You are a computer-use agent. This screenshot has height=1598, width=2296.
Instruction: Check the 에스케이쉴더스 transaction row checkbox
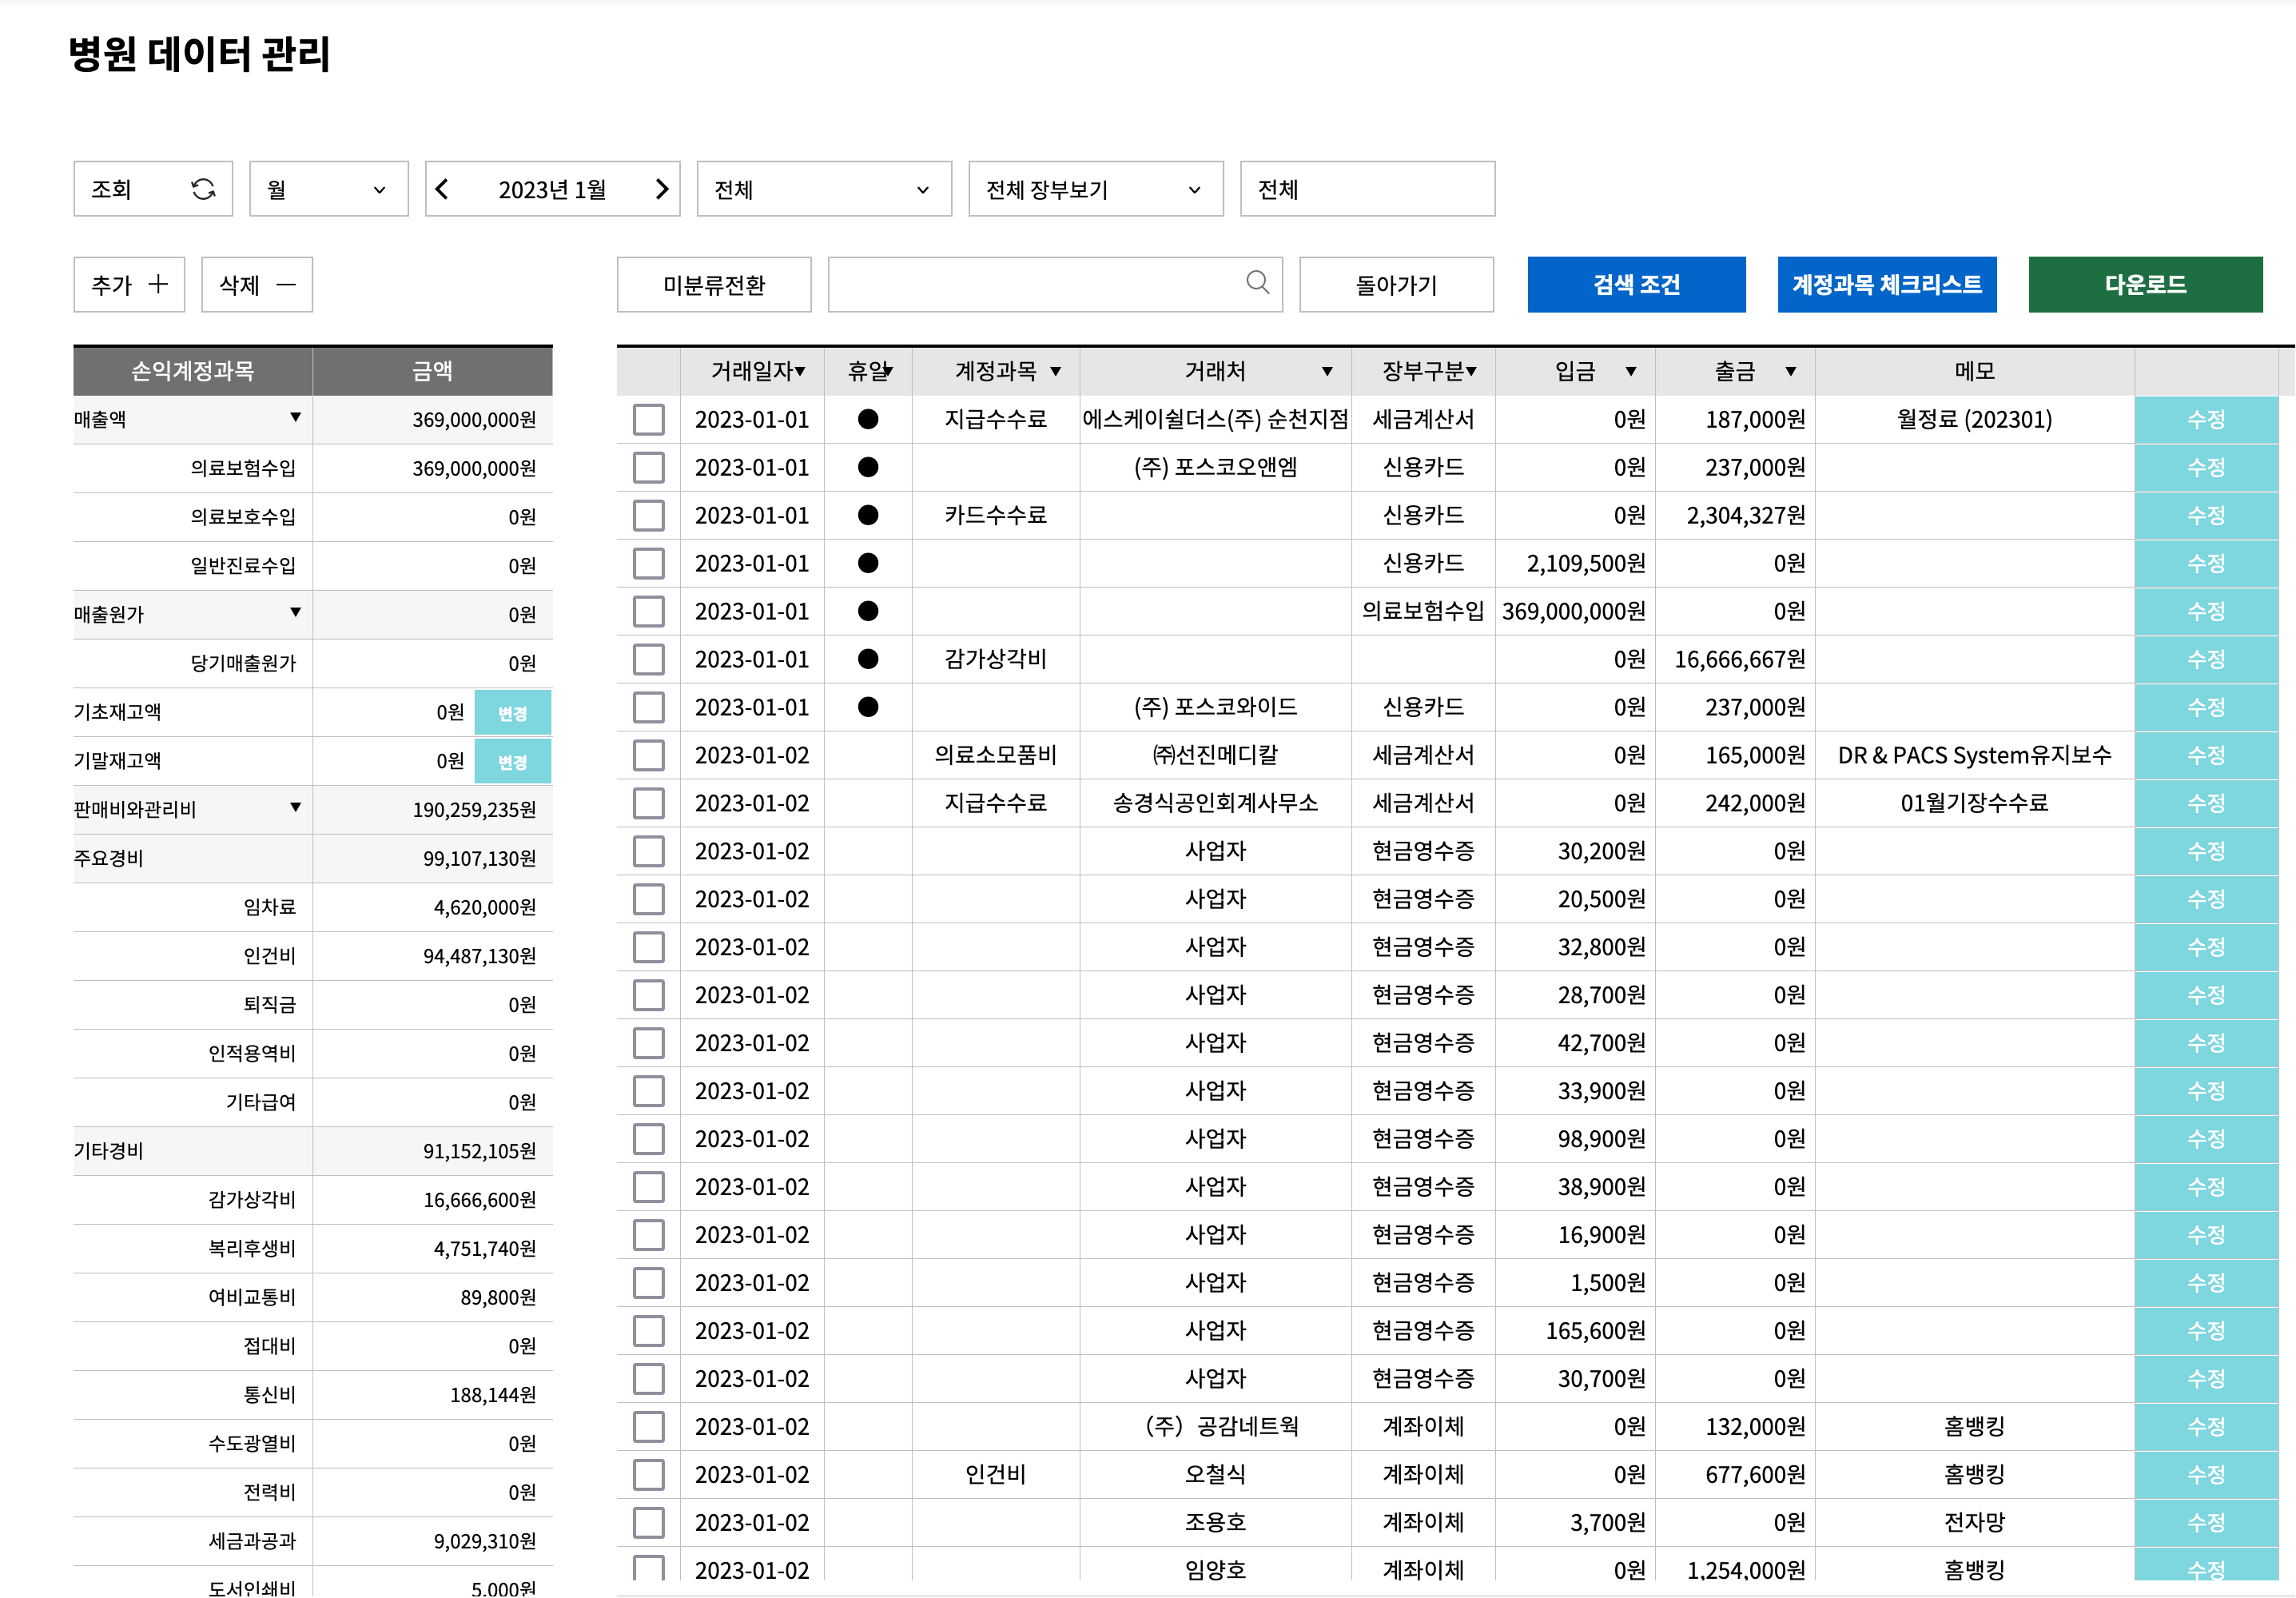point(648,420)
